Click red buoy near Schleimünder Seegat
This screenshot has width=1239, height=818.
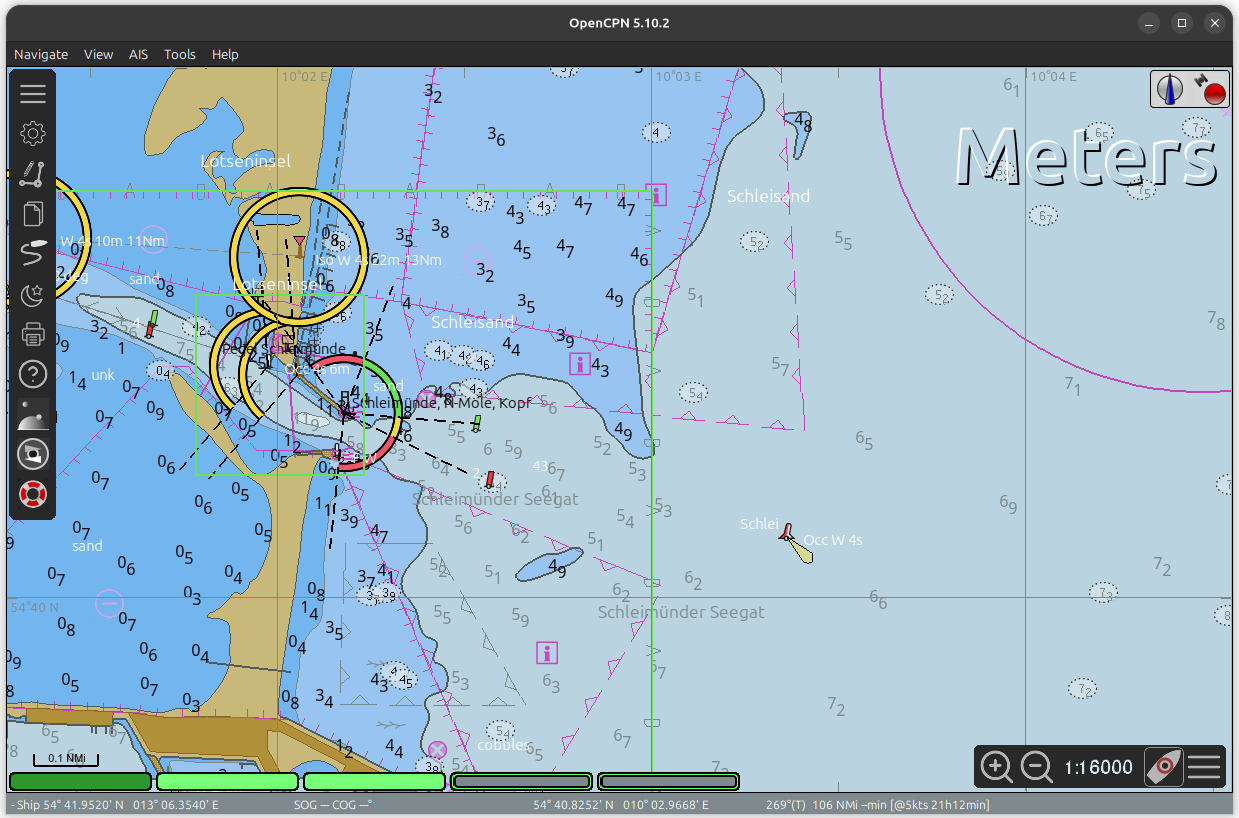pyautogui.click(x=490, y=479)
